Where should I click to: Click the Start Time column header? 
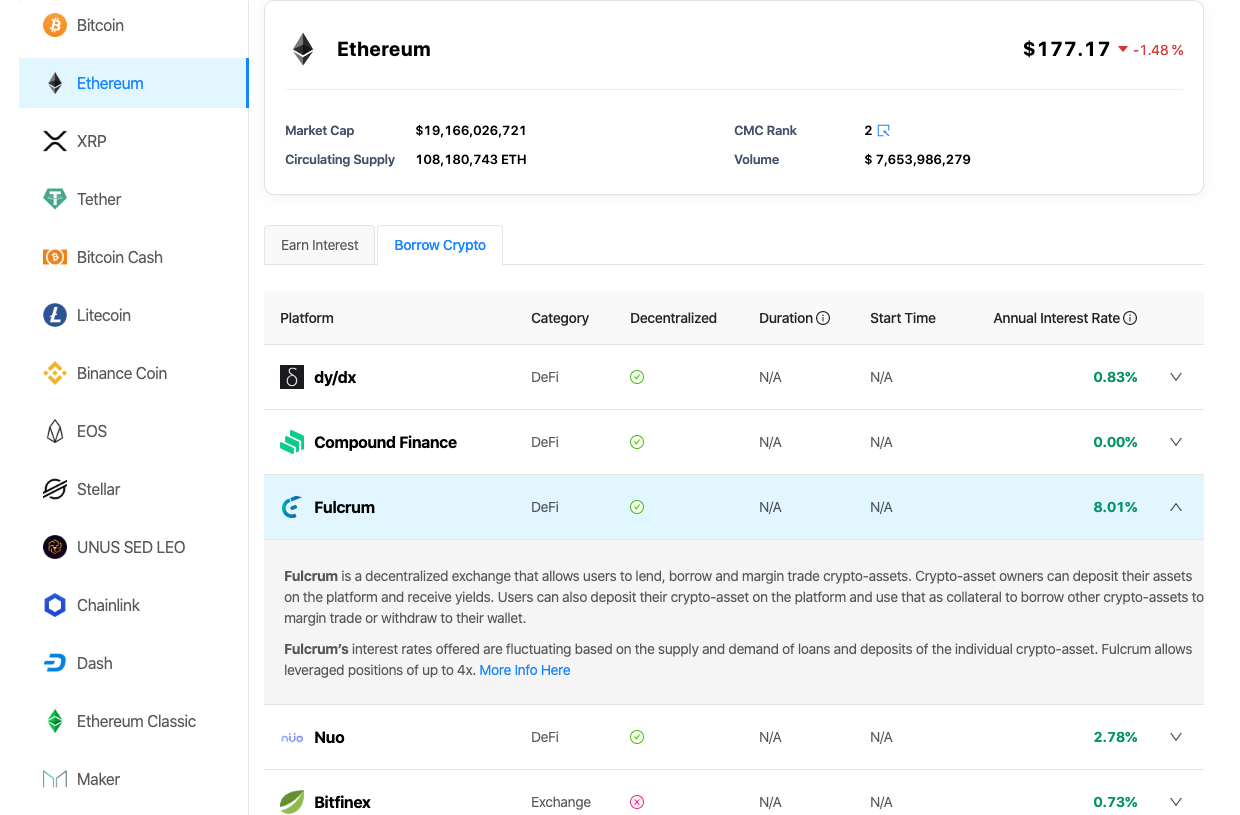tap(903, 318)
